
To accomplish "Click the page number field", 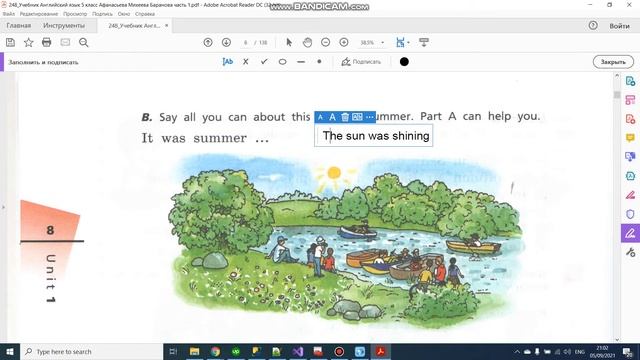I will click(245, 42).
